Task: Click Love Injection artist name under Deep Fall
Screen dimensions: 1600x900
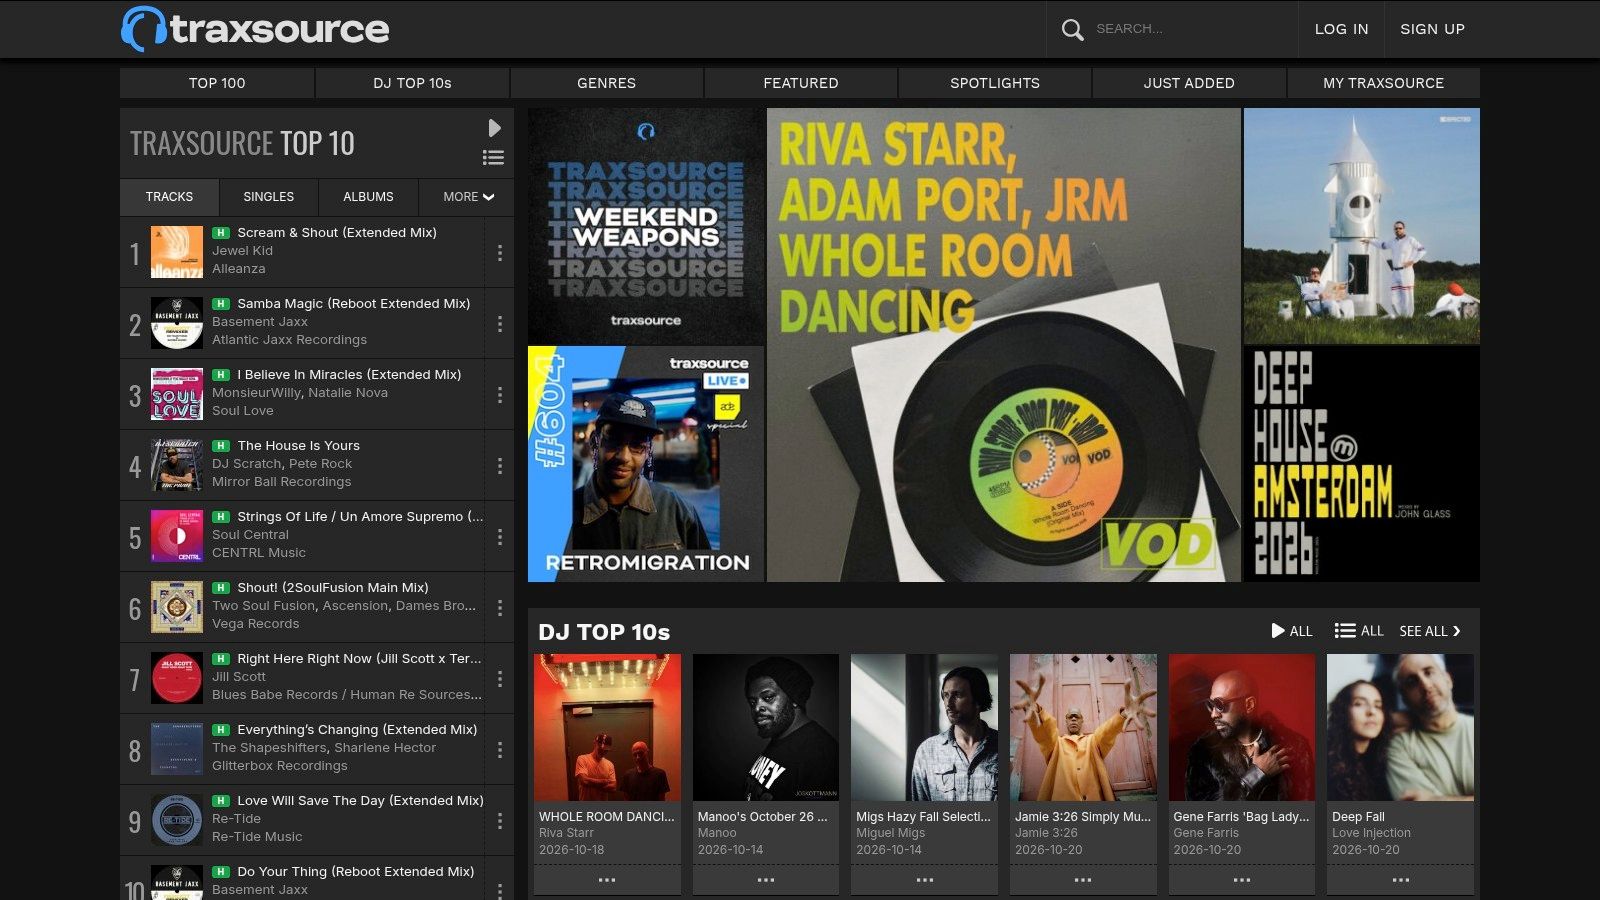Action: coord(1371,833)
